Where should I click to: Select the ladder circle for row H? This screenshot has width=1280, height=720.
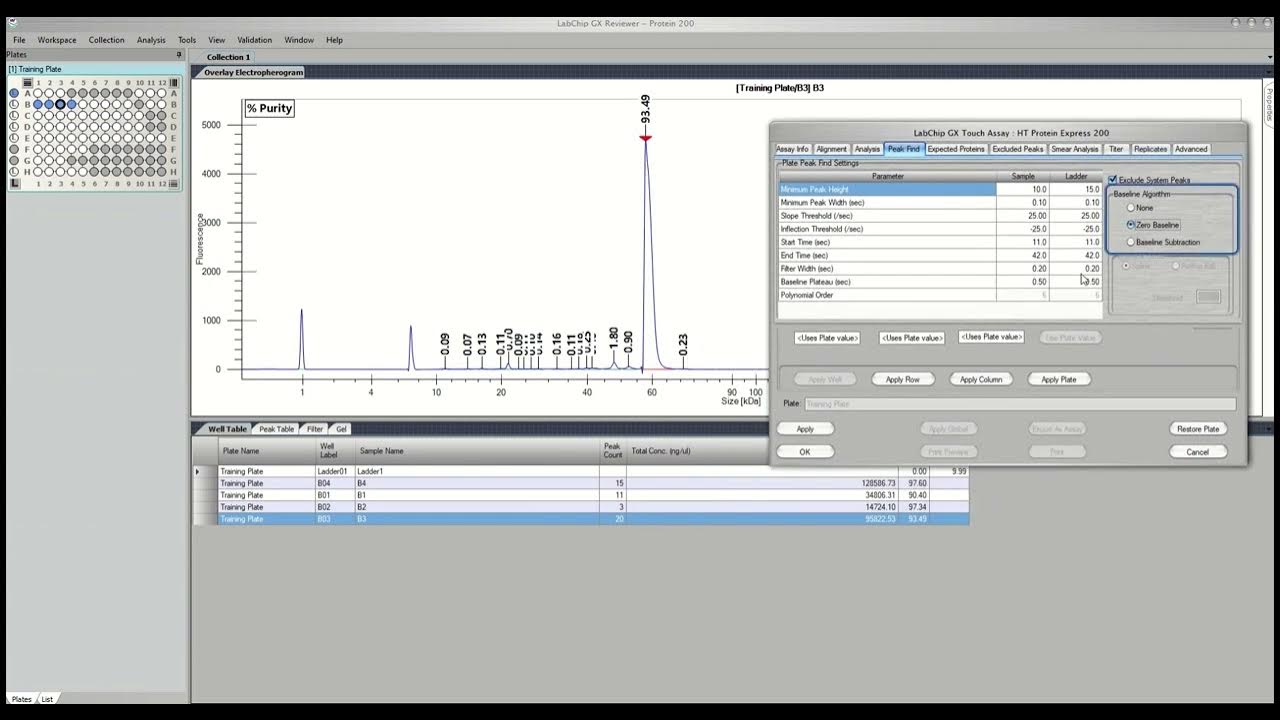[14, 172]
